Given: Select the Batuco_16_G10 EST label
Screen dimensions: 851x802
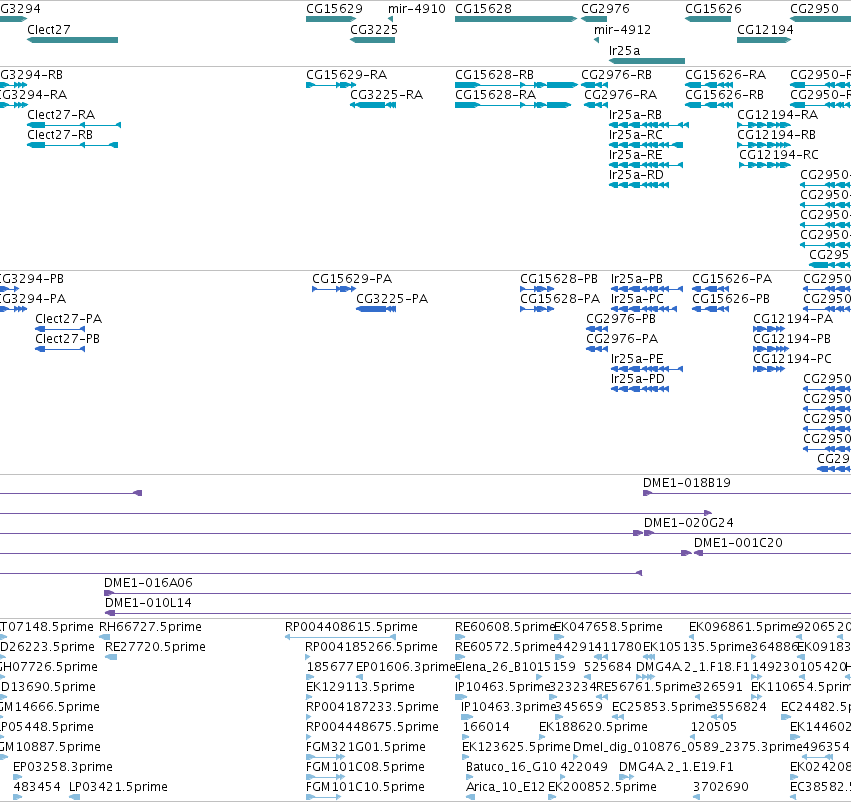Looking at the screenshot, I should [x=511, y=767].
